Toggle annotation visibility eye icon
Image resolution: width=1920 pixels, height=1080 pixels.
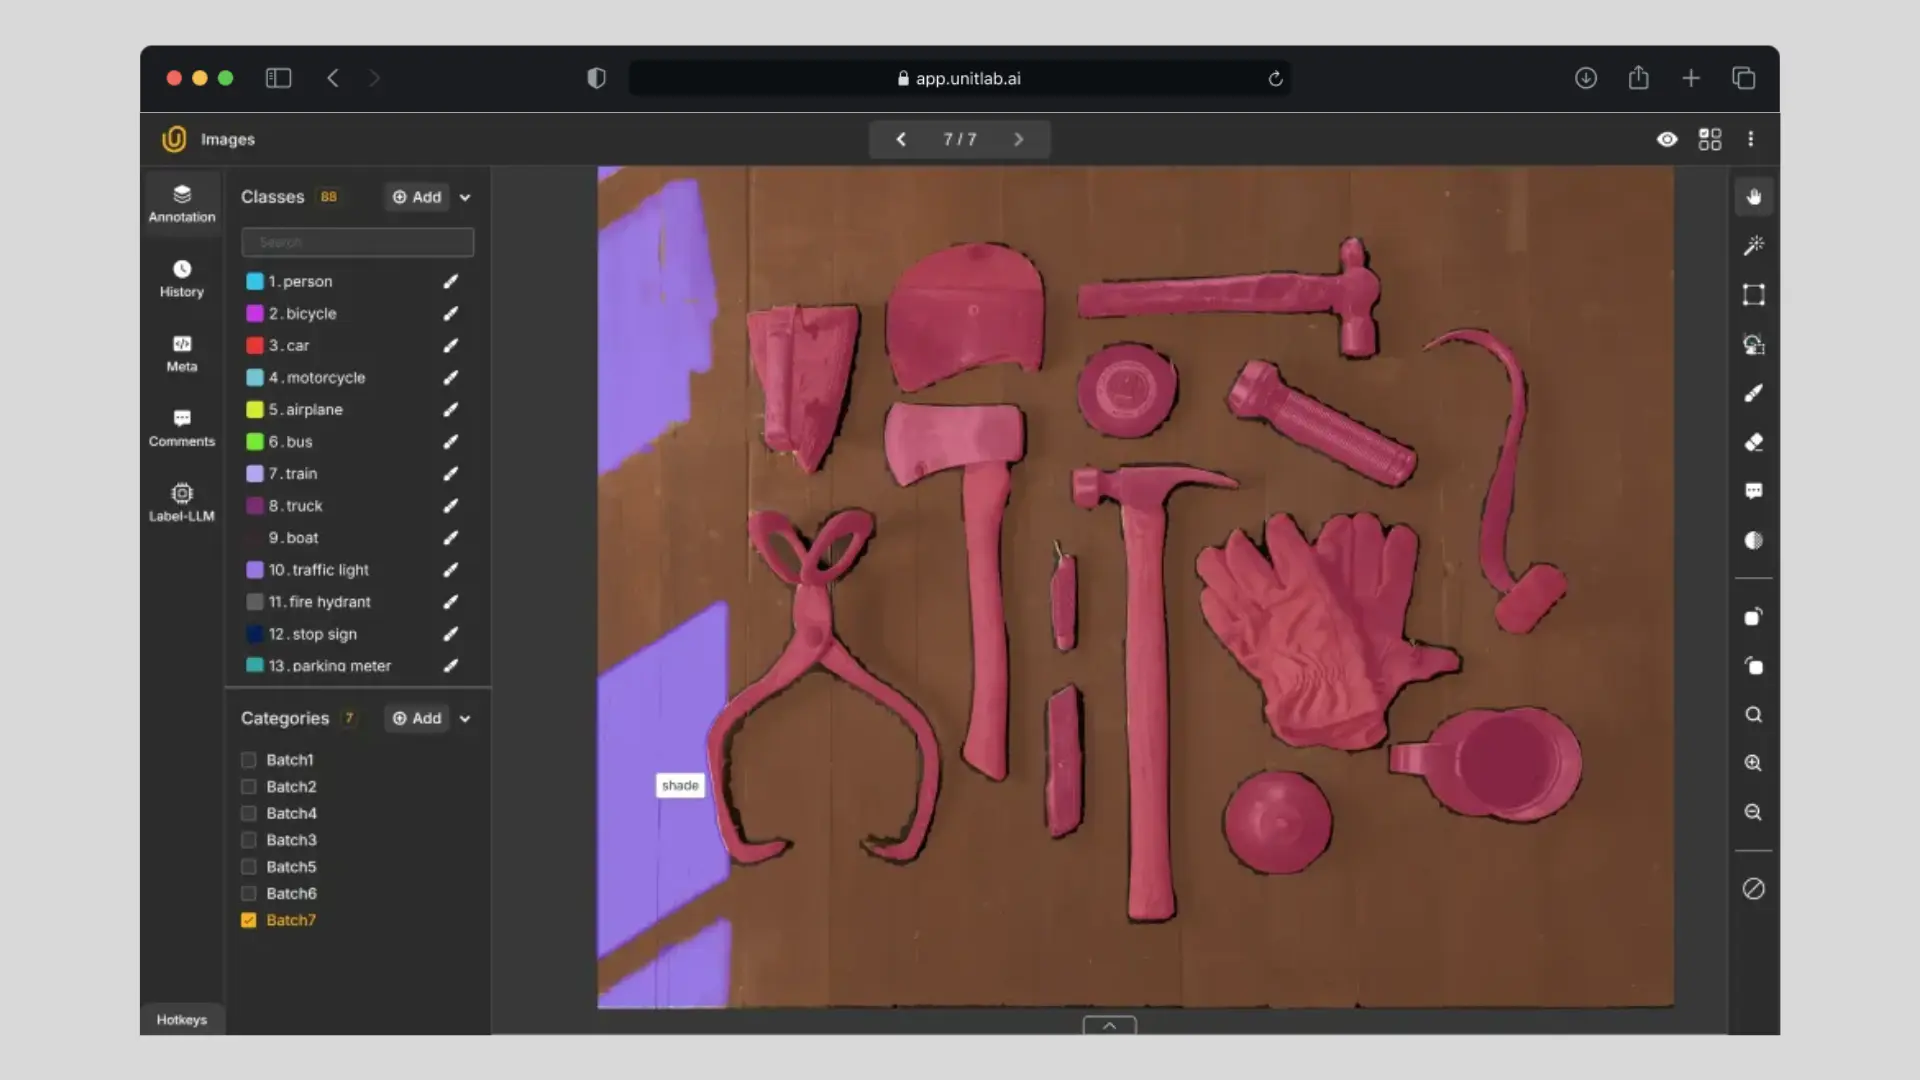tap(1666, 139)
